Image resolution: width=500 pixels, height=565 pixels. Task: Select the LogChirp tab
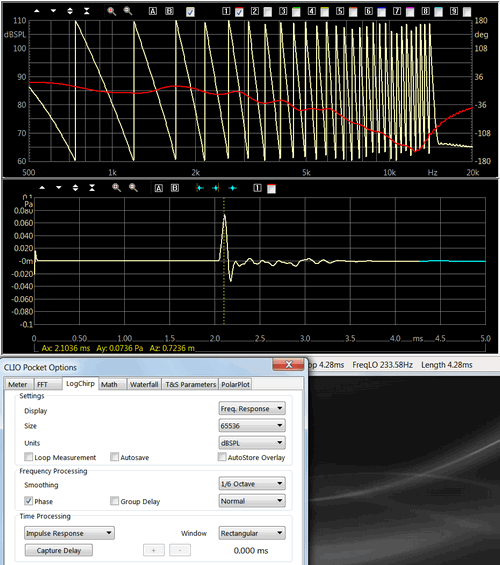coord(80,383)
